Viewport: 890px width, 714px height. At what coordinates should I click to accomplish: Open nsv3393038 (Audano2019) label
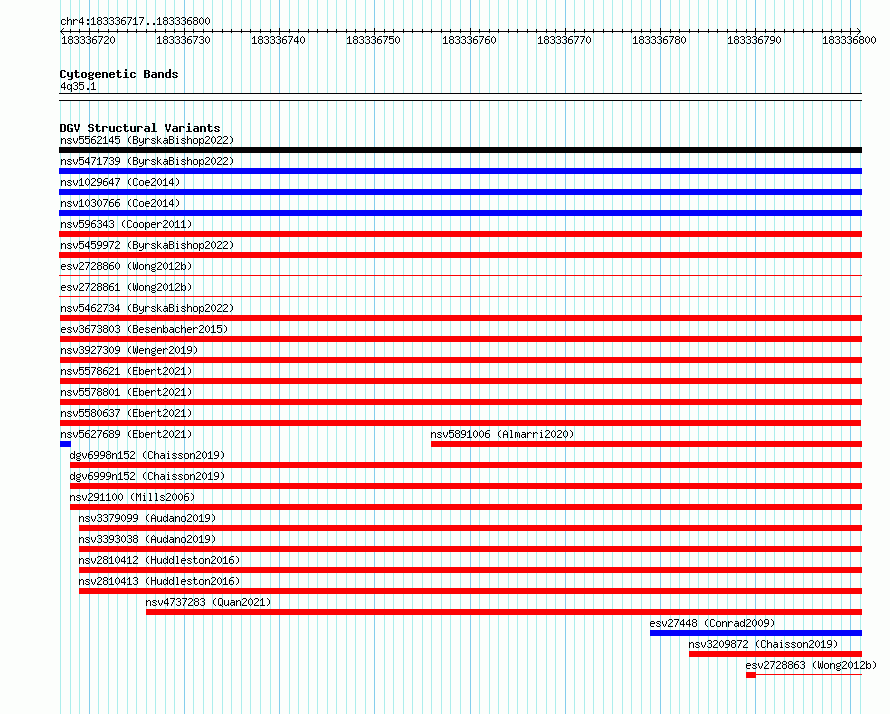point(148,539)
